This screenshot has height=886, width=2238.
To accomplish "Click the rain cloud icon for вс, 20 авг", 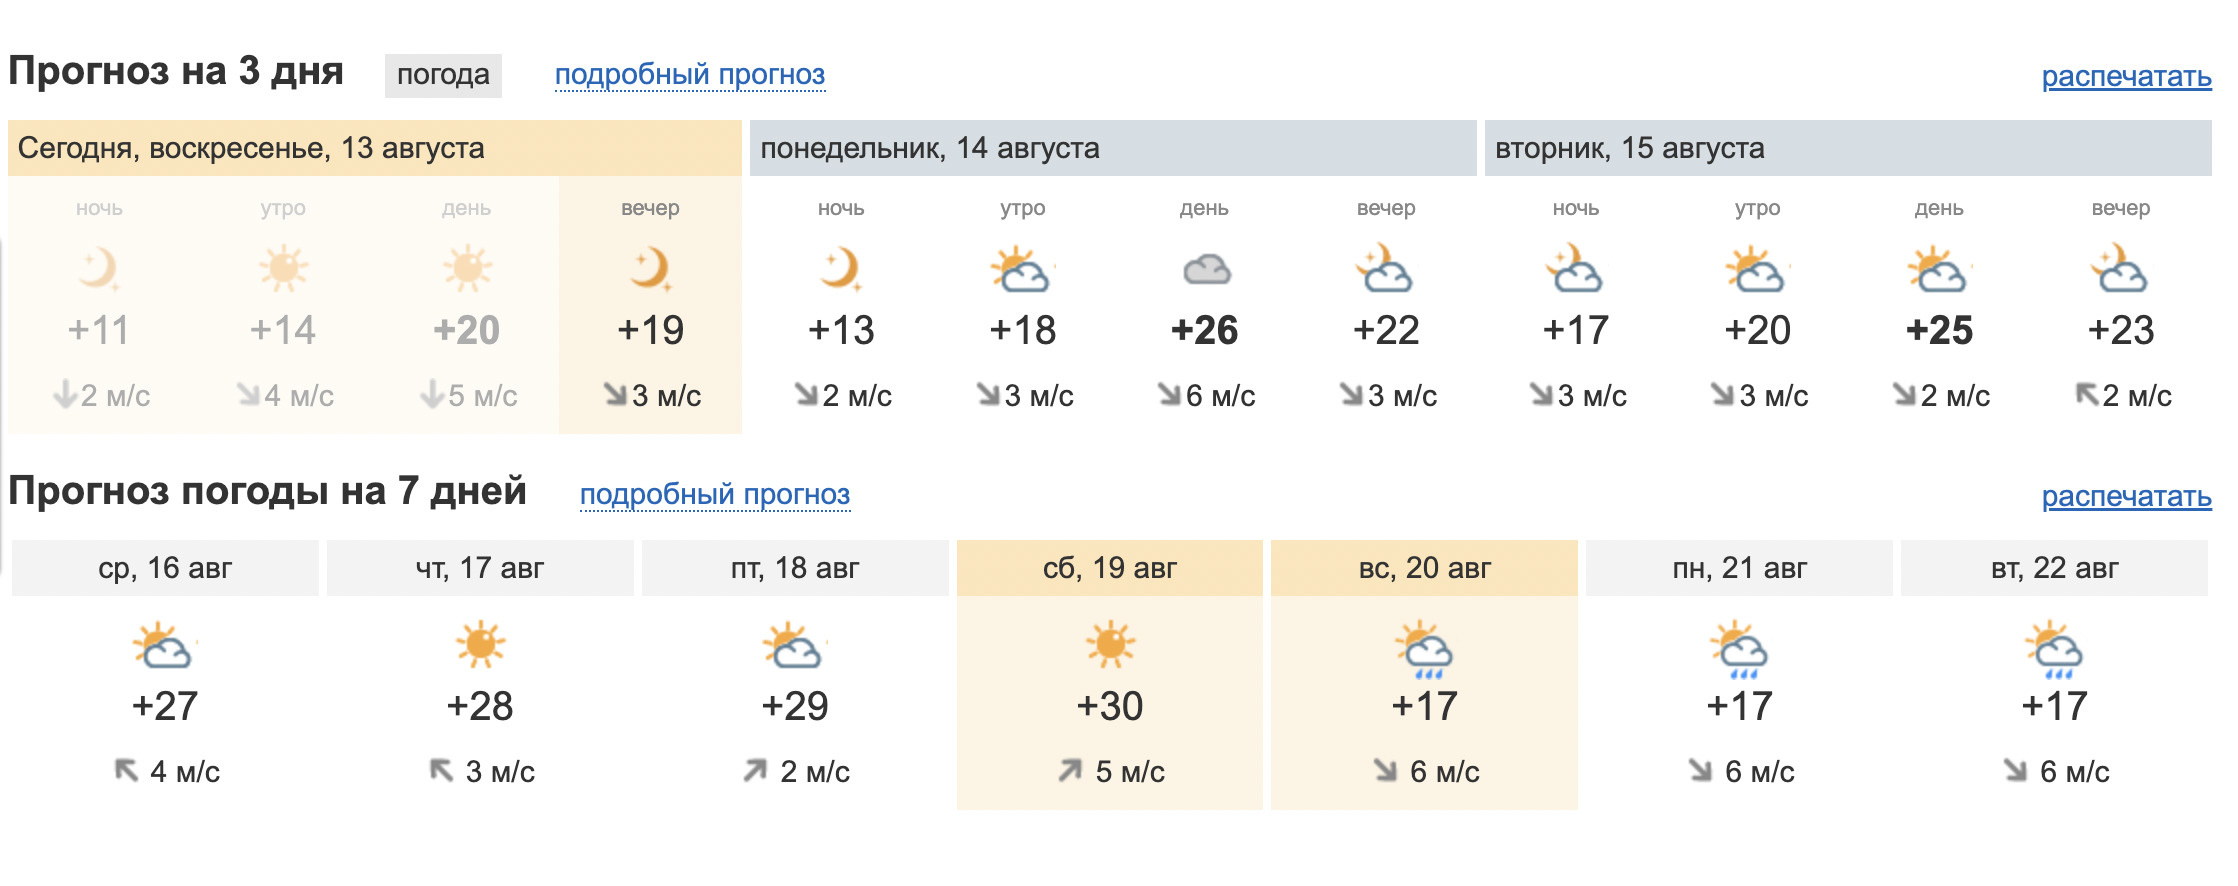I will 1424,649.
